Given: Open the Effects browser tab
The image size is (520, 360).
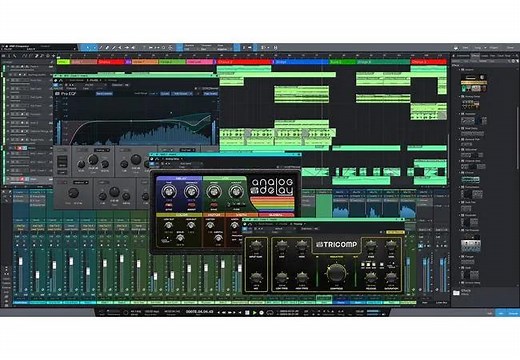Looking at the screenshot, I should click(x=475, y=56).
